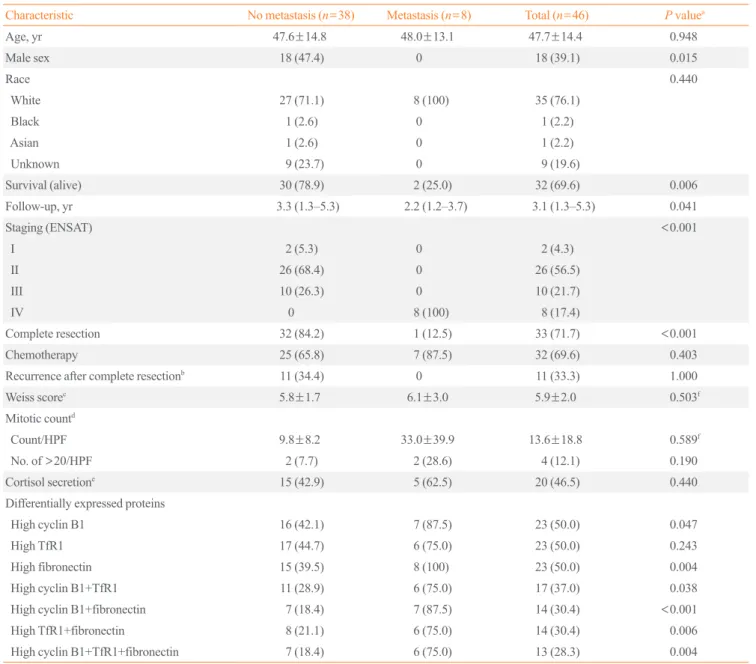Click the 'No metastasis (n=38)' column header
This screenshot has width=756, height=664.
pyautogui.click(x=301, y=15)
